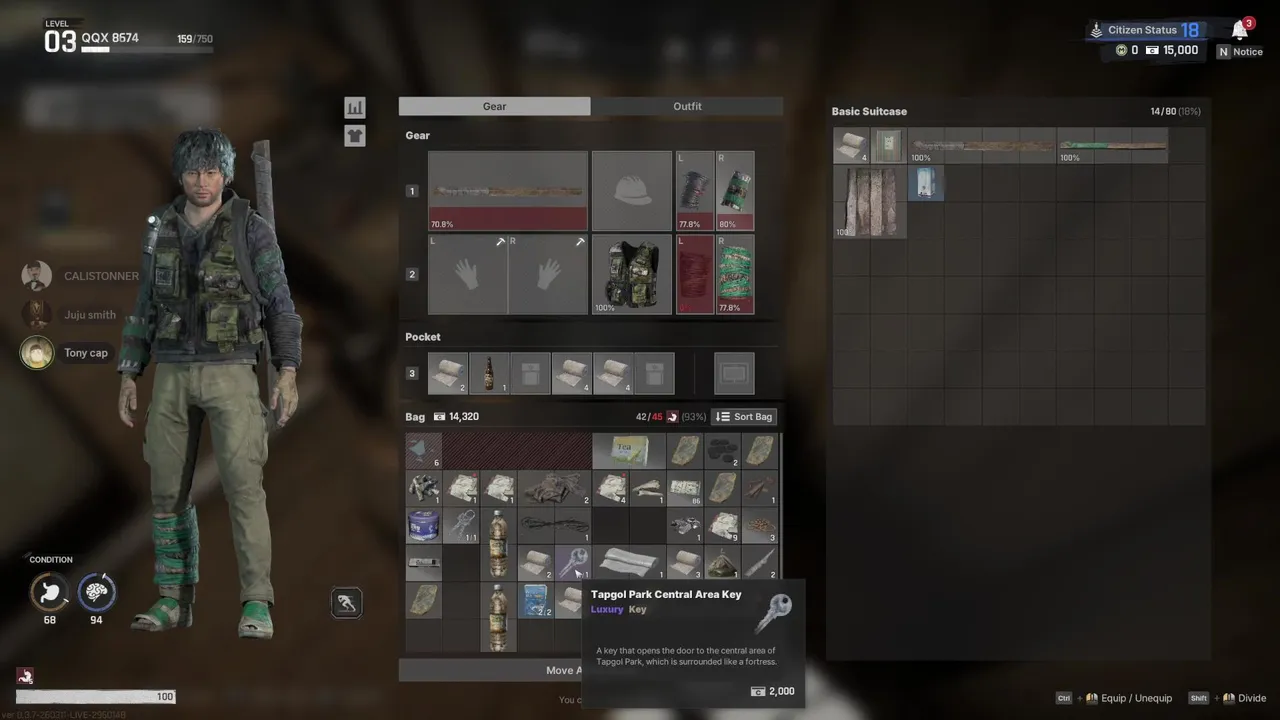Select the black cord in the bag

(554, 525)
